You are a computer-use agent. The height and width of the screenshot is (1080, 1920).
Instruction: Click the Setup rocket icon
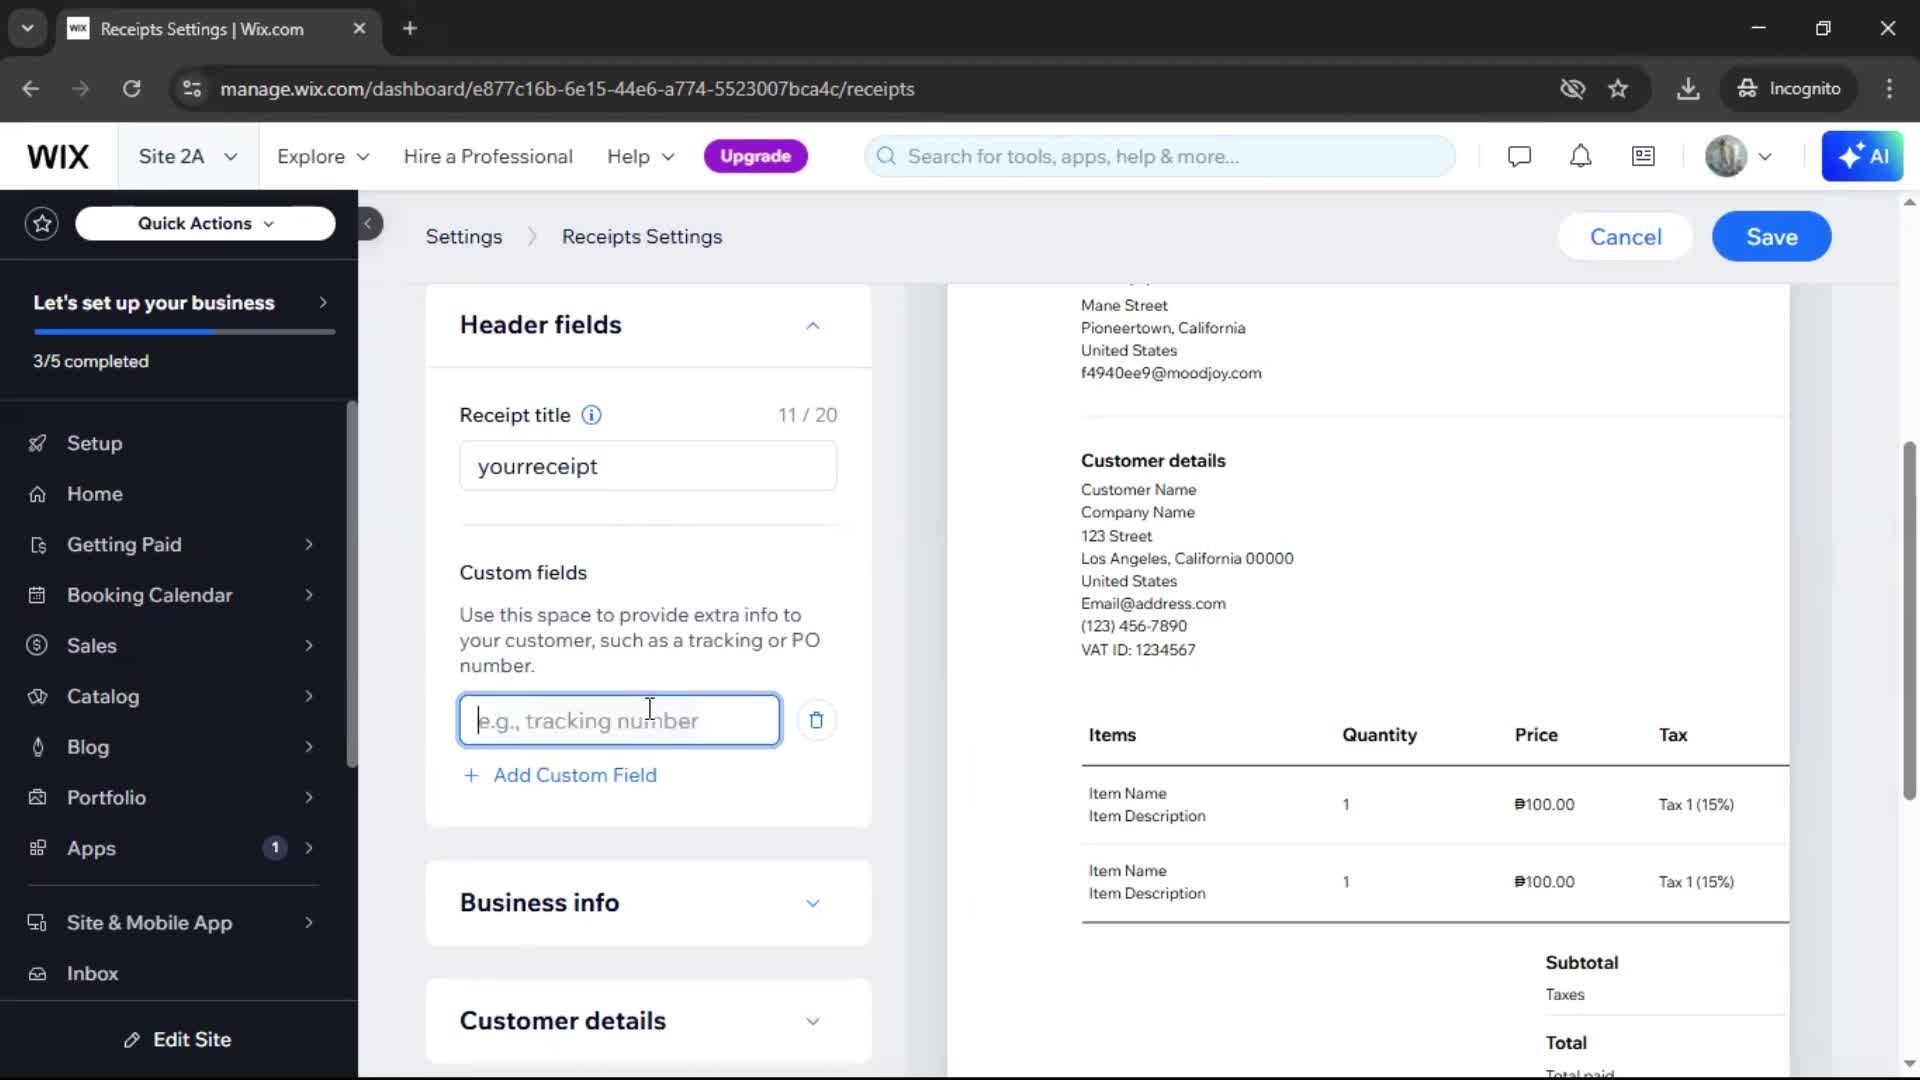point(37,443)
